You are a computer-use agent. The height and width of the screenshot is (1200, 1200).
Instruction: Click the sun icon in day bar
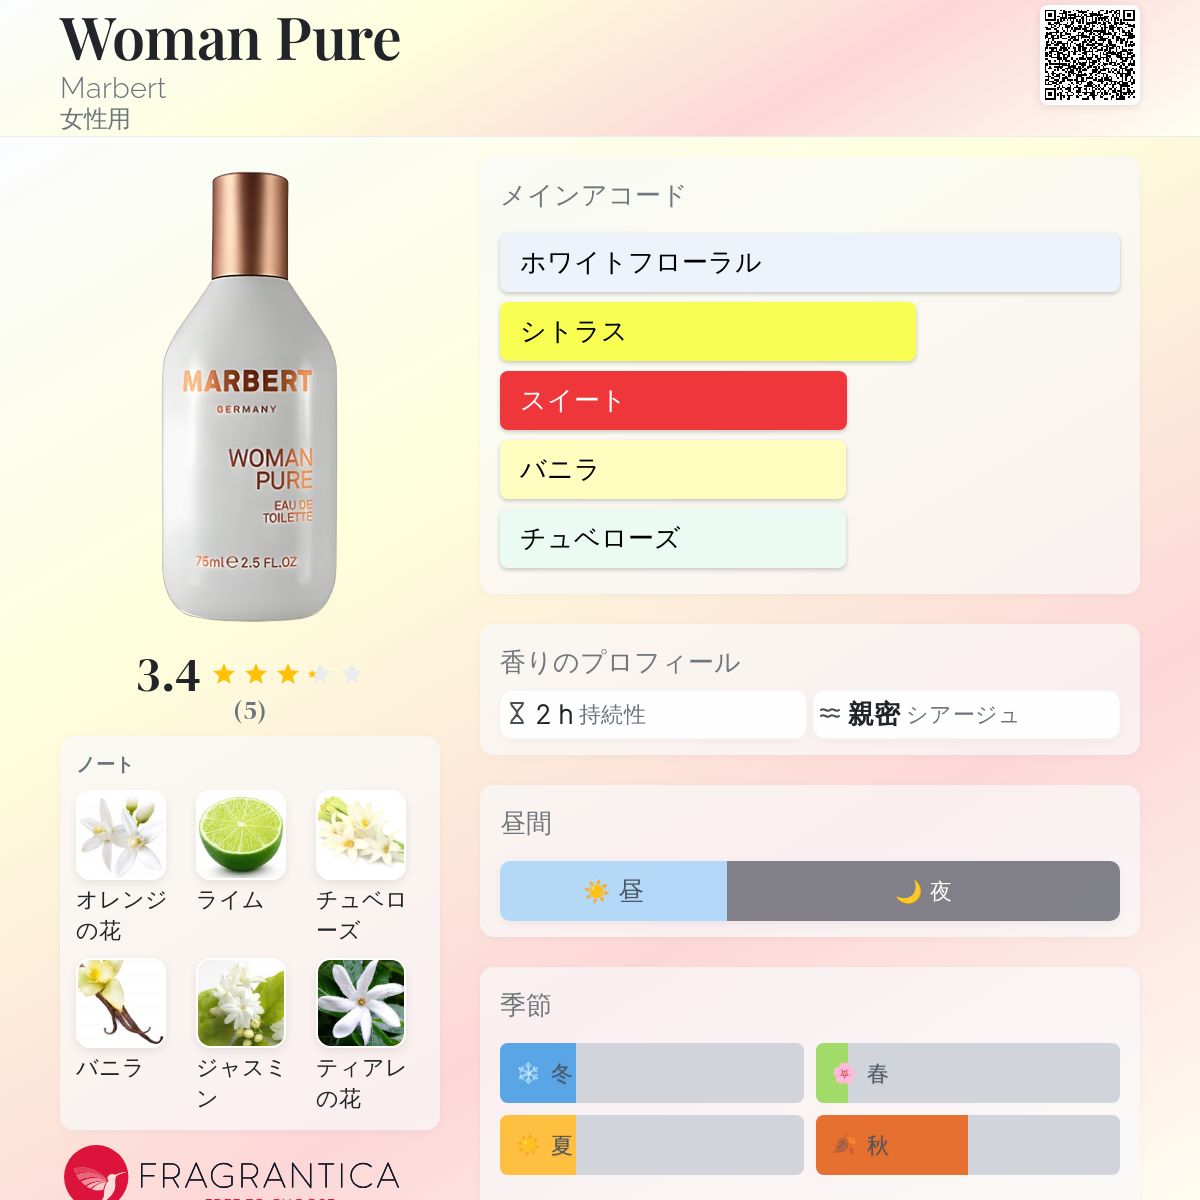click(596, 891)
